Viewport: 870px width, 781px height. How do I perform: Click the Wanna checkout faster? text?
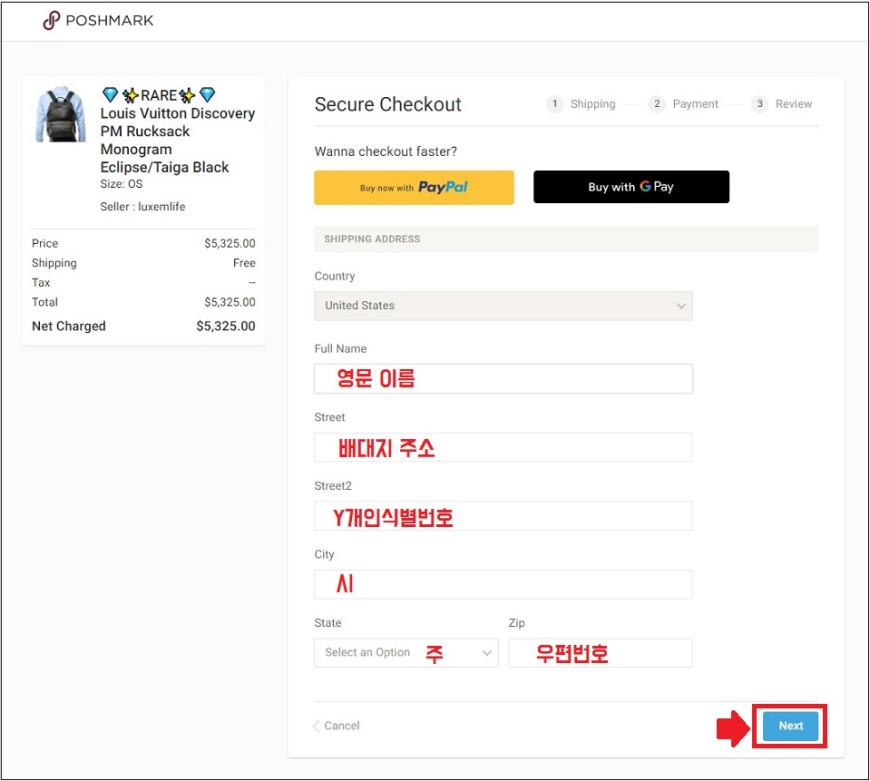tap(386, 151)
